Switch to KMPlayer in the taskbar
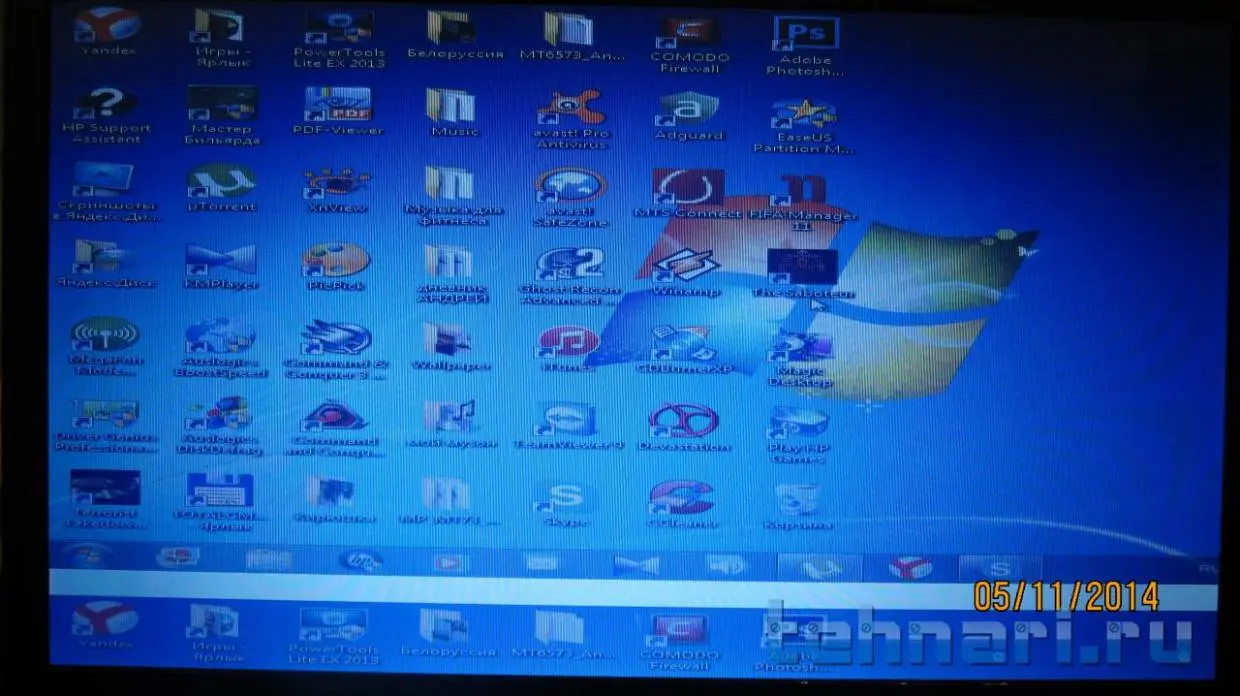Image resolution: width=1240 pixels, height=696 pixels. coord(636,565)
